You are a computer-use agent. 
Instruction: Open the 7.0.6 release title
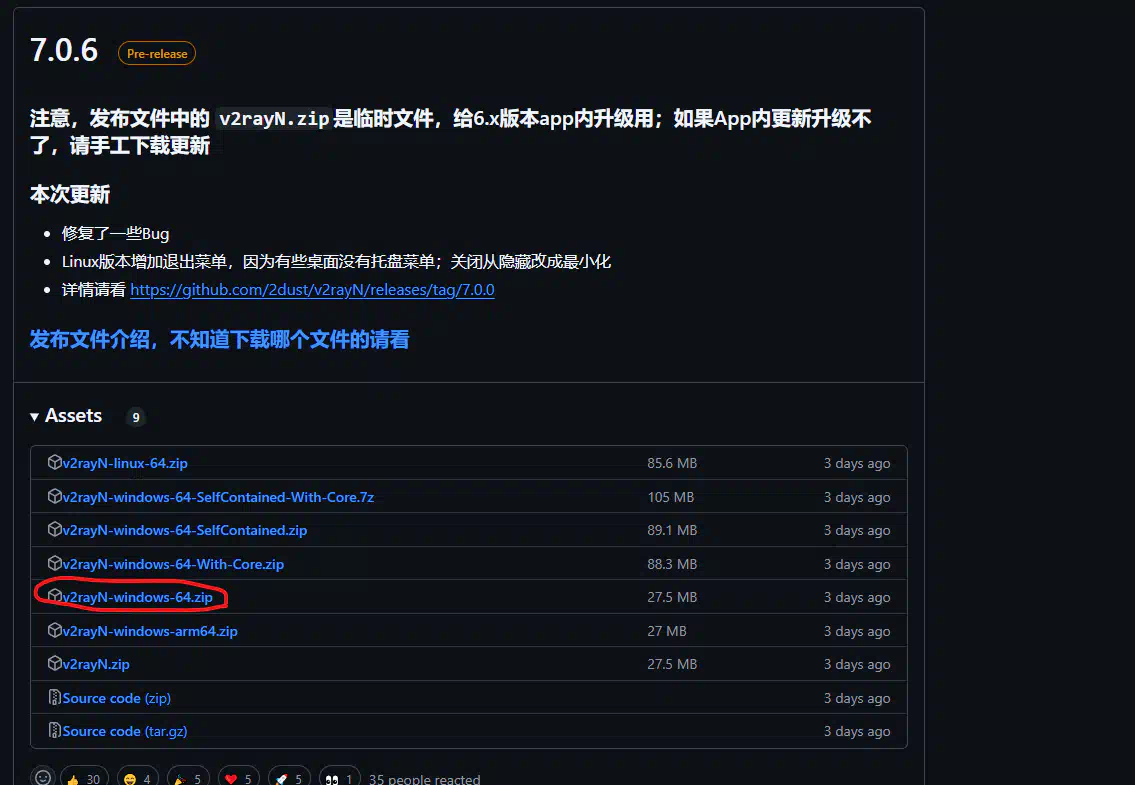(x=64, y=51)
